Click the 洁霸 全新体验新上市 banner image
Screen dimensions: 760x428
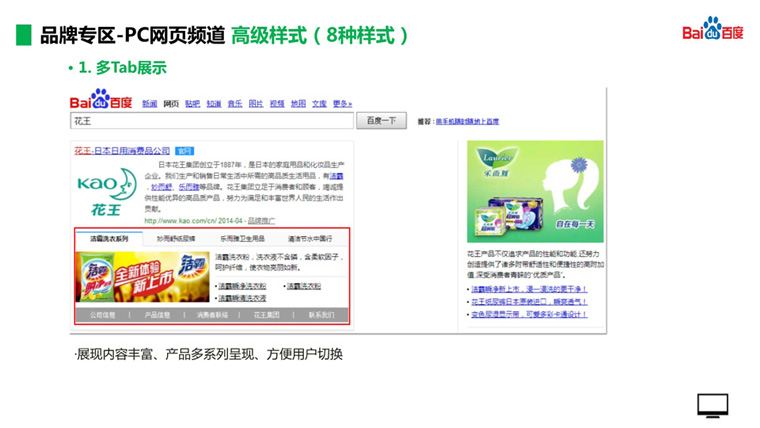coord(142,277)
